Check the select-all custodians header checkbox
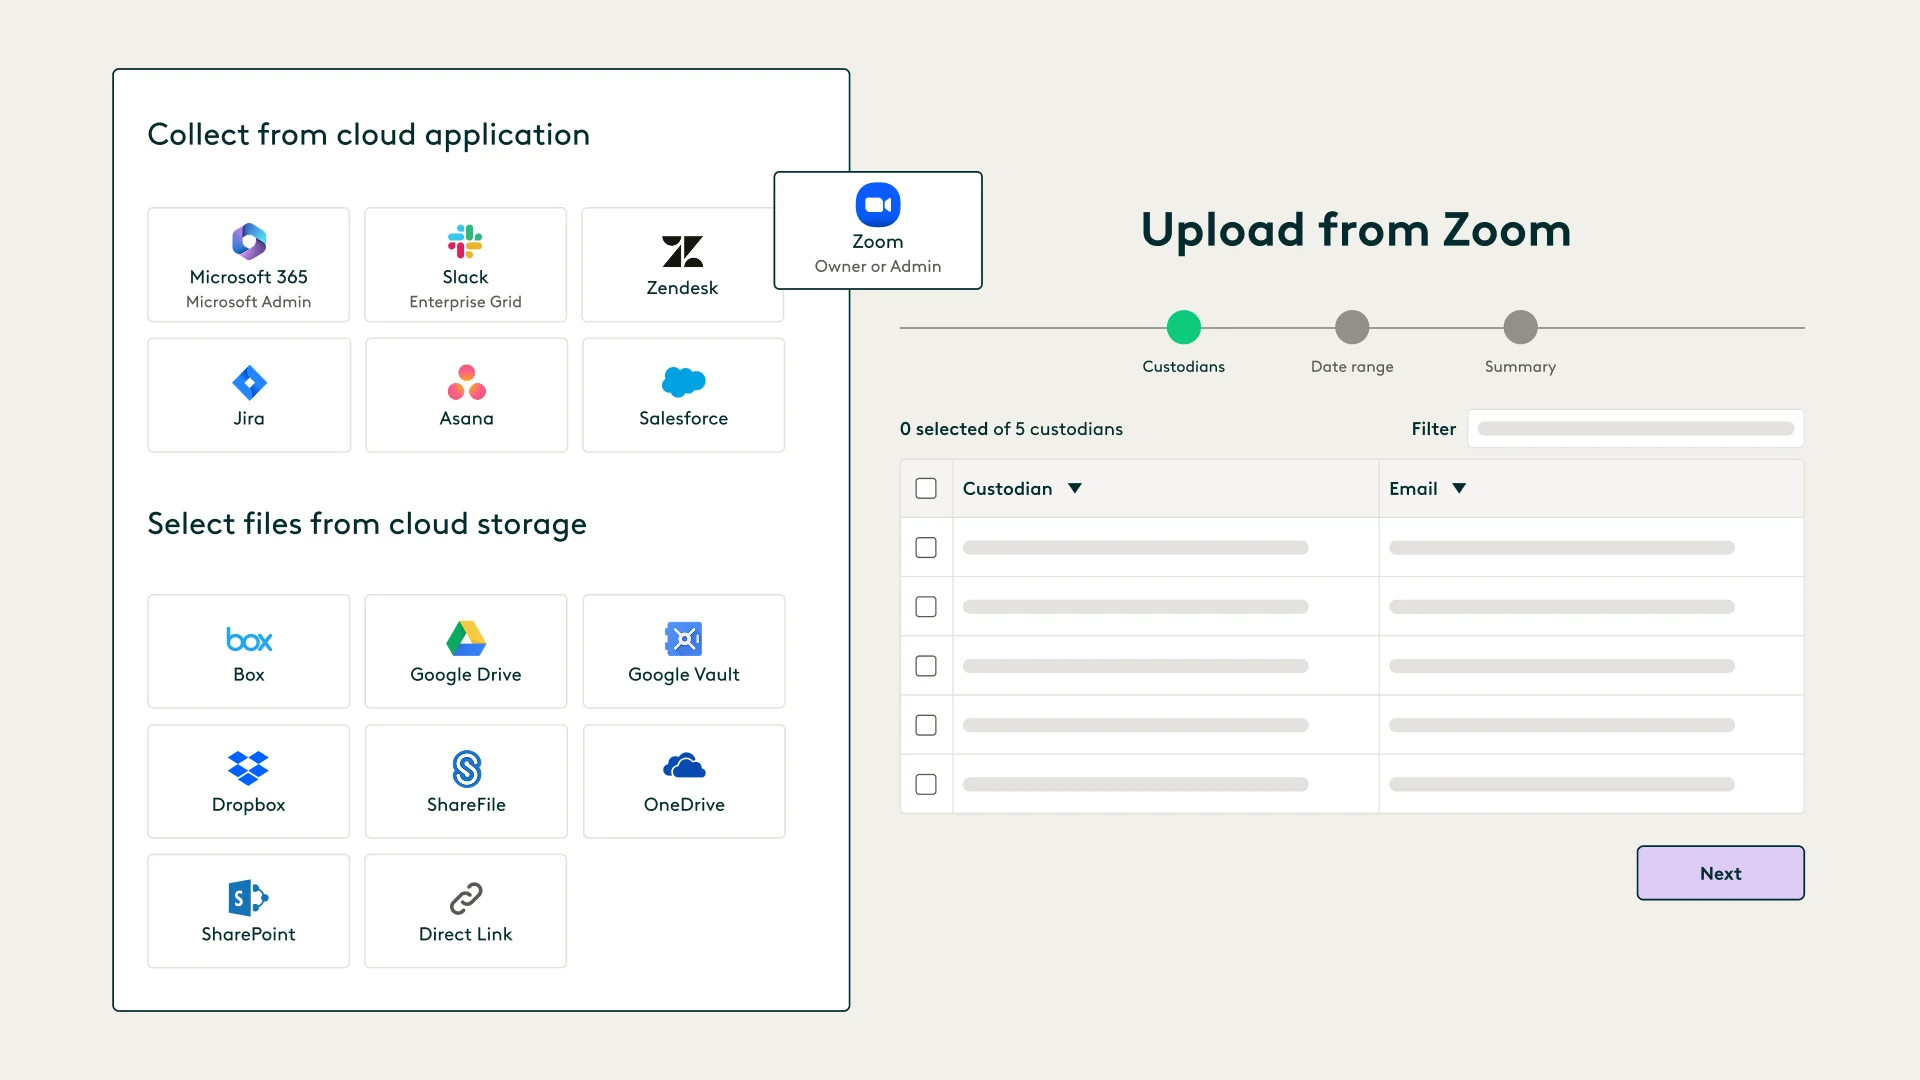This screenshot has width=1920, height=1080. pyautogui.click(x=926, y=488)
